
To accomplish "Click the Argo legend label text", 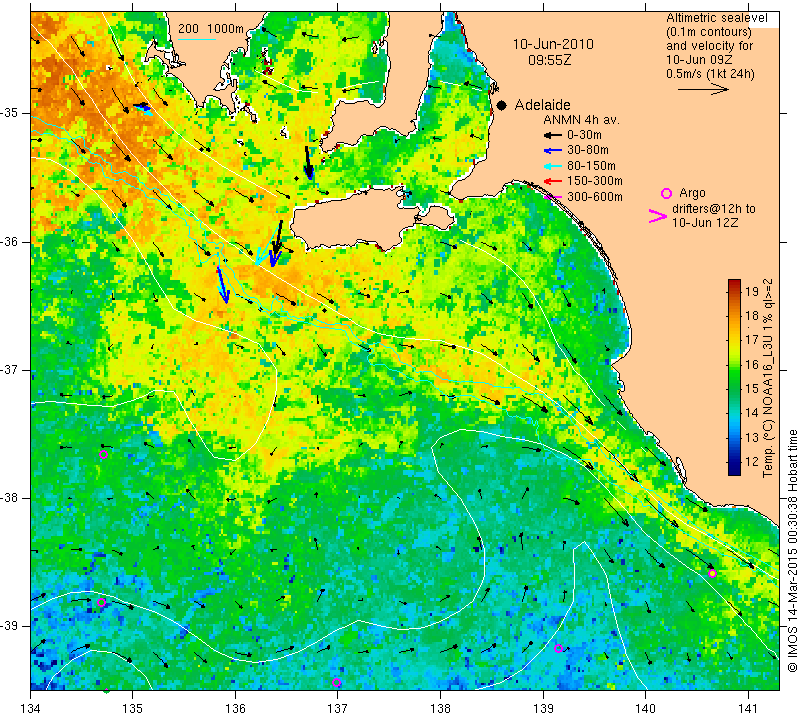I will [692, 193].
